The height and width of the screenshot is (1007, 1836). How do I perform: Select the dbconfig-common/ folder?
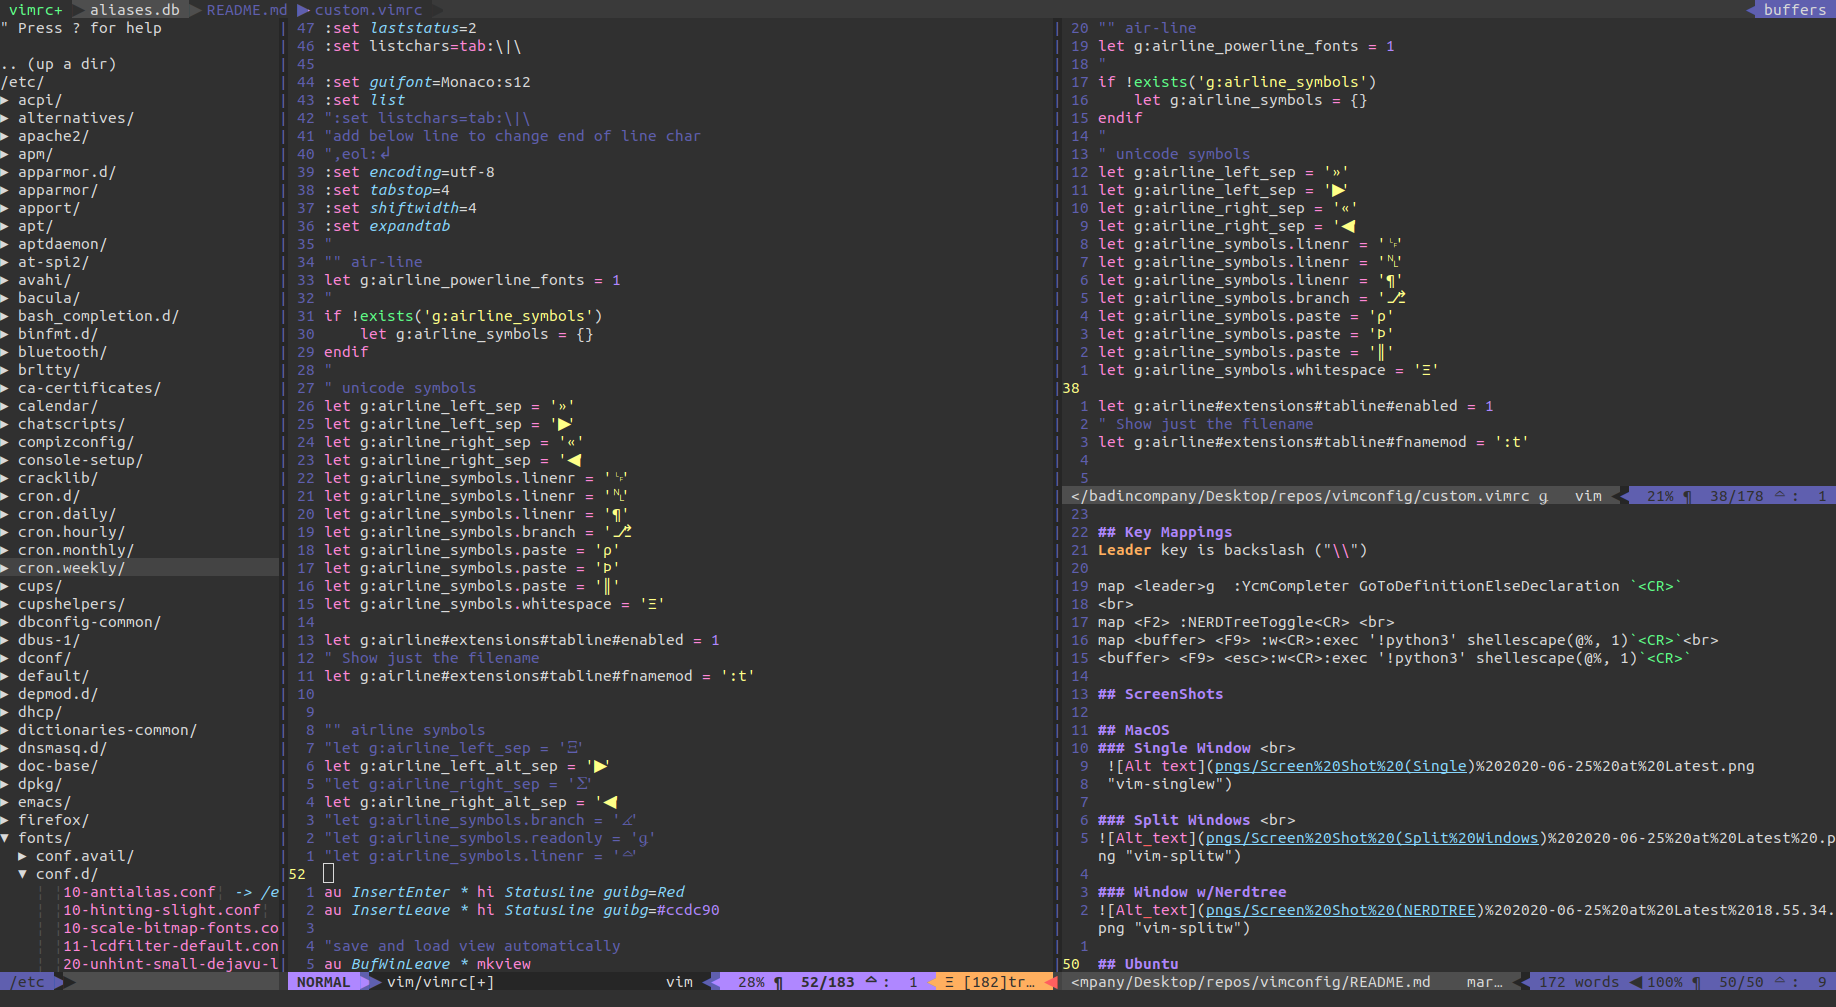89,622
